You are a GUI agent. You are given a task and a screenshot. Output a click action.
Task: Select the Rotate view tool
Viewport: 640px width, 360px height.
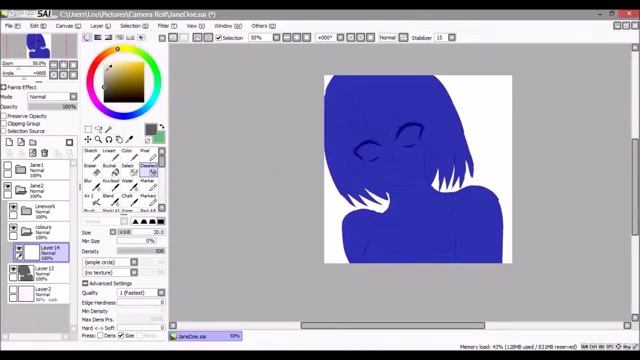(109, 140)
